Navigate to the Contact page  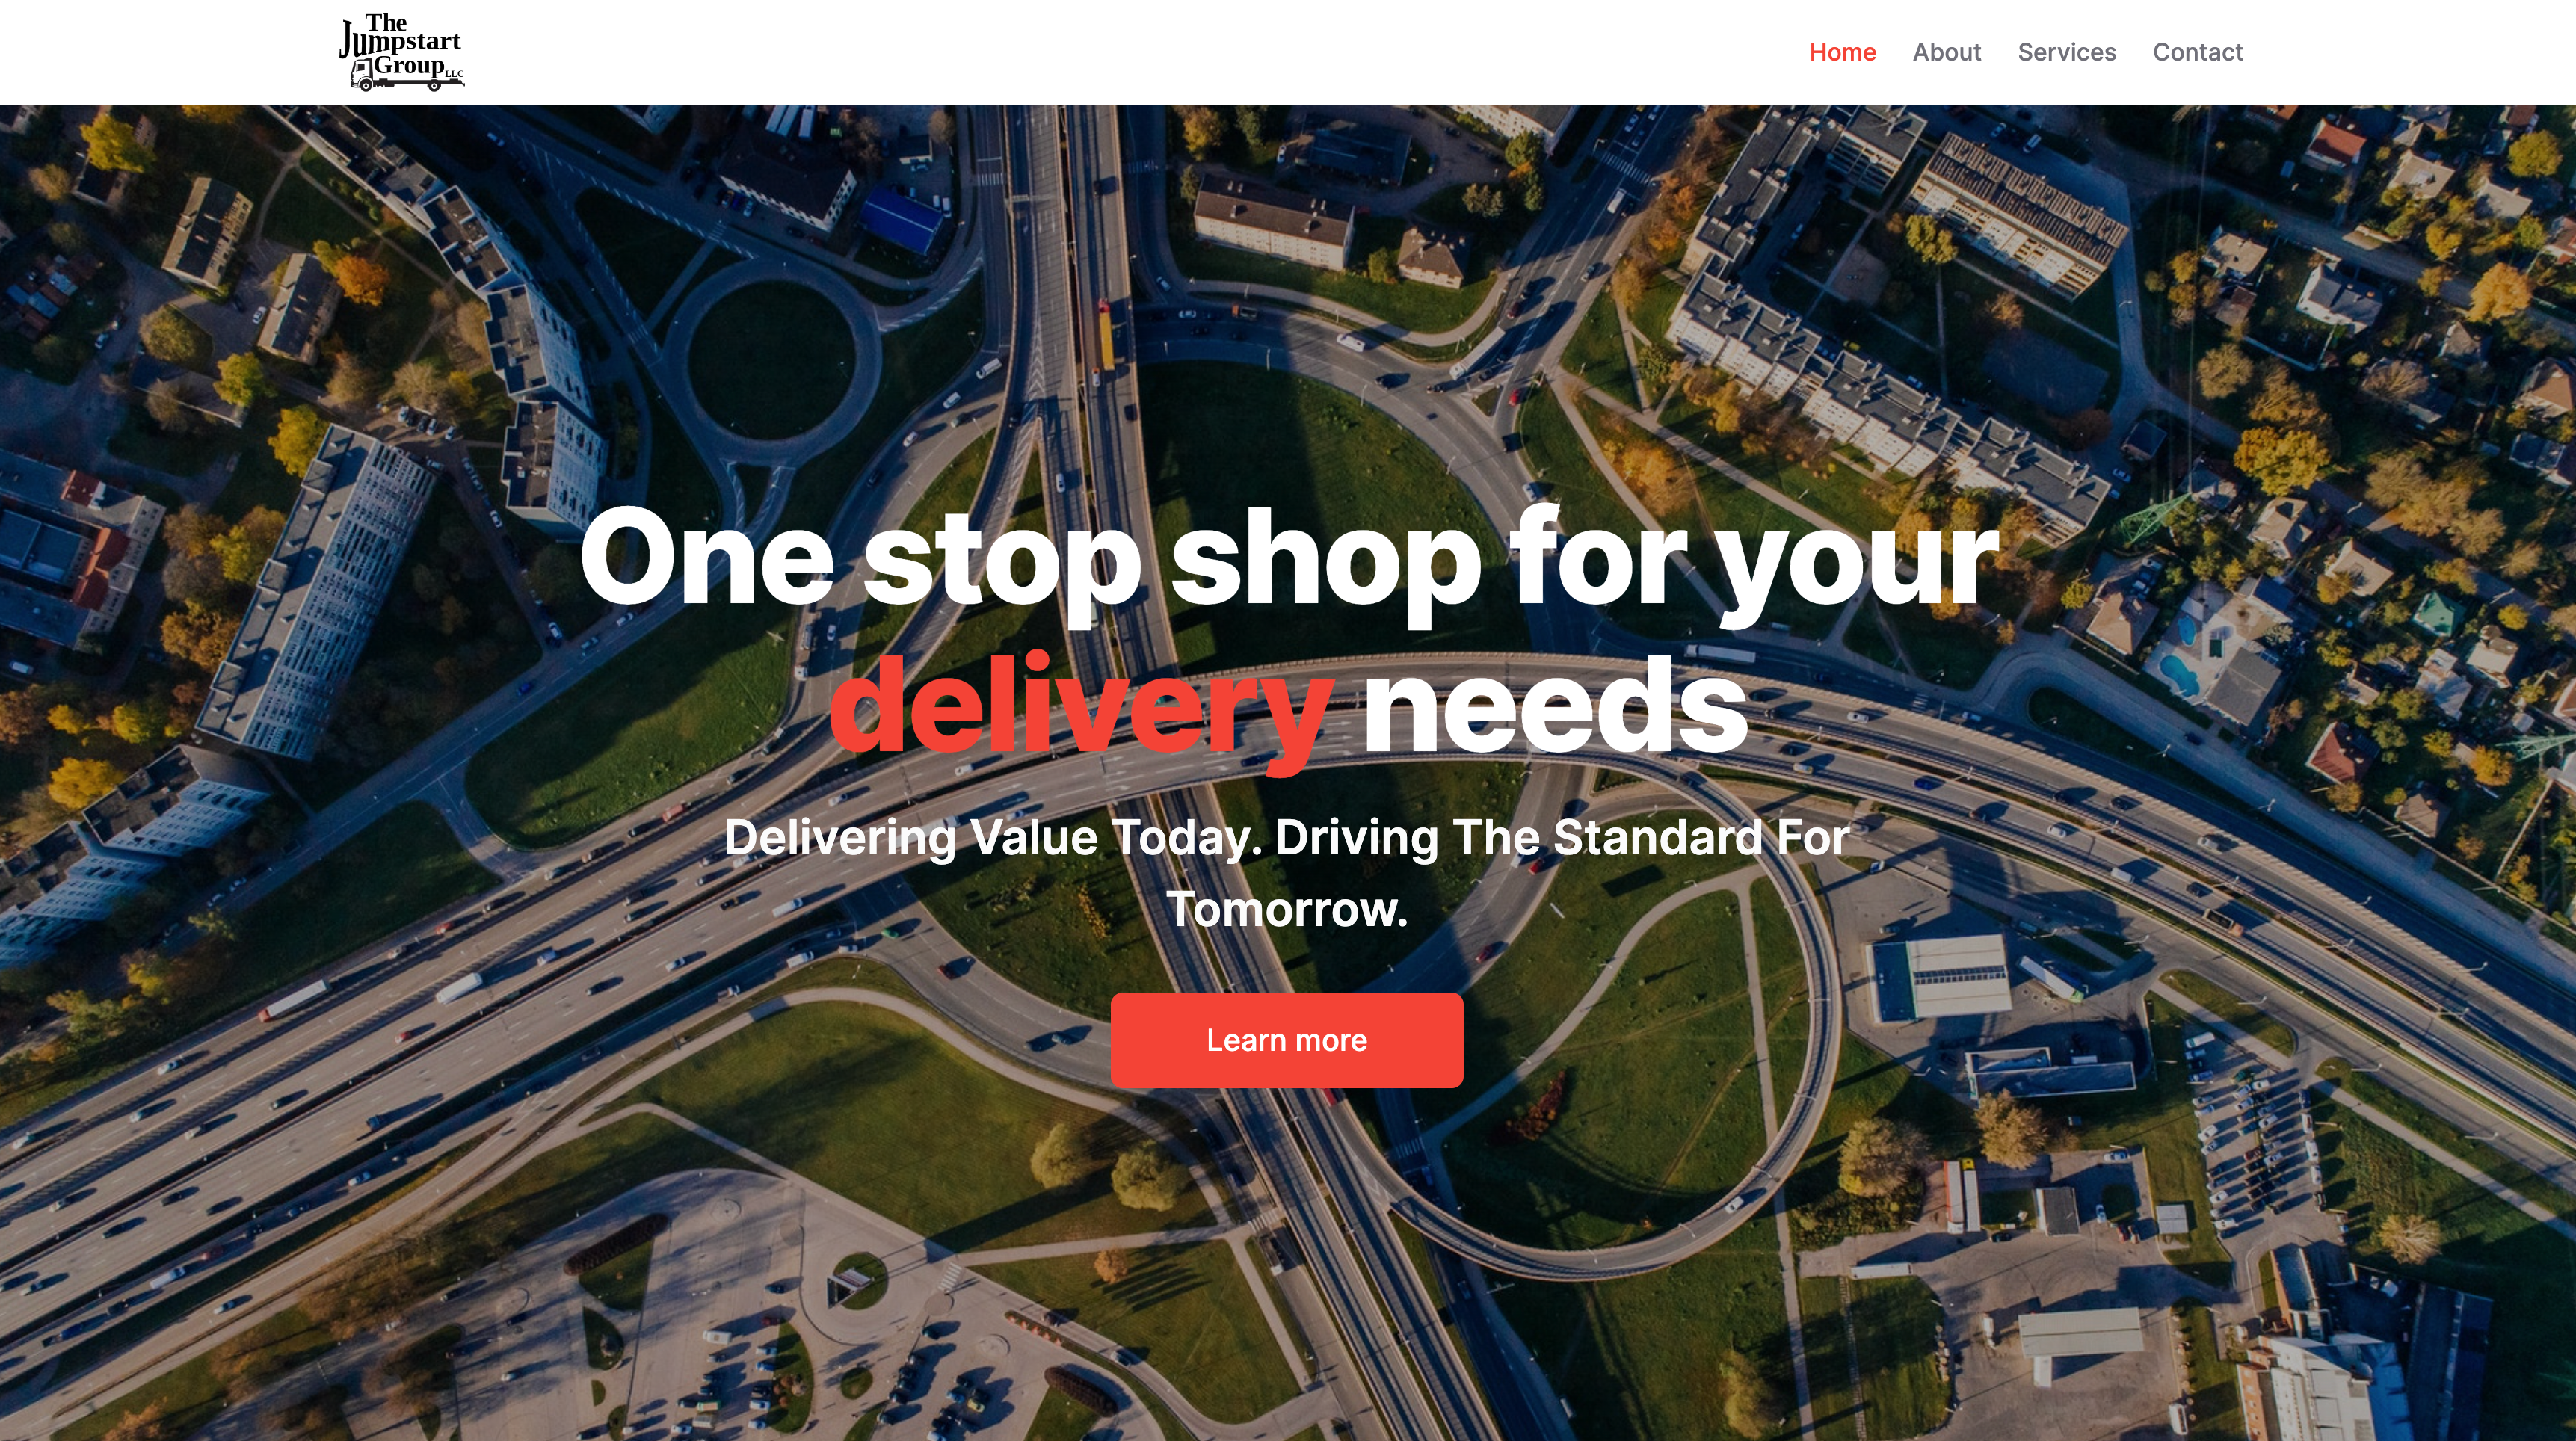tap(2197, 52)
